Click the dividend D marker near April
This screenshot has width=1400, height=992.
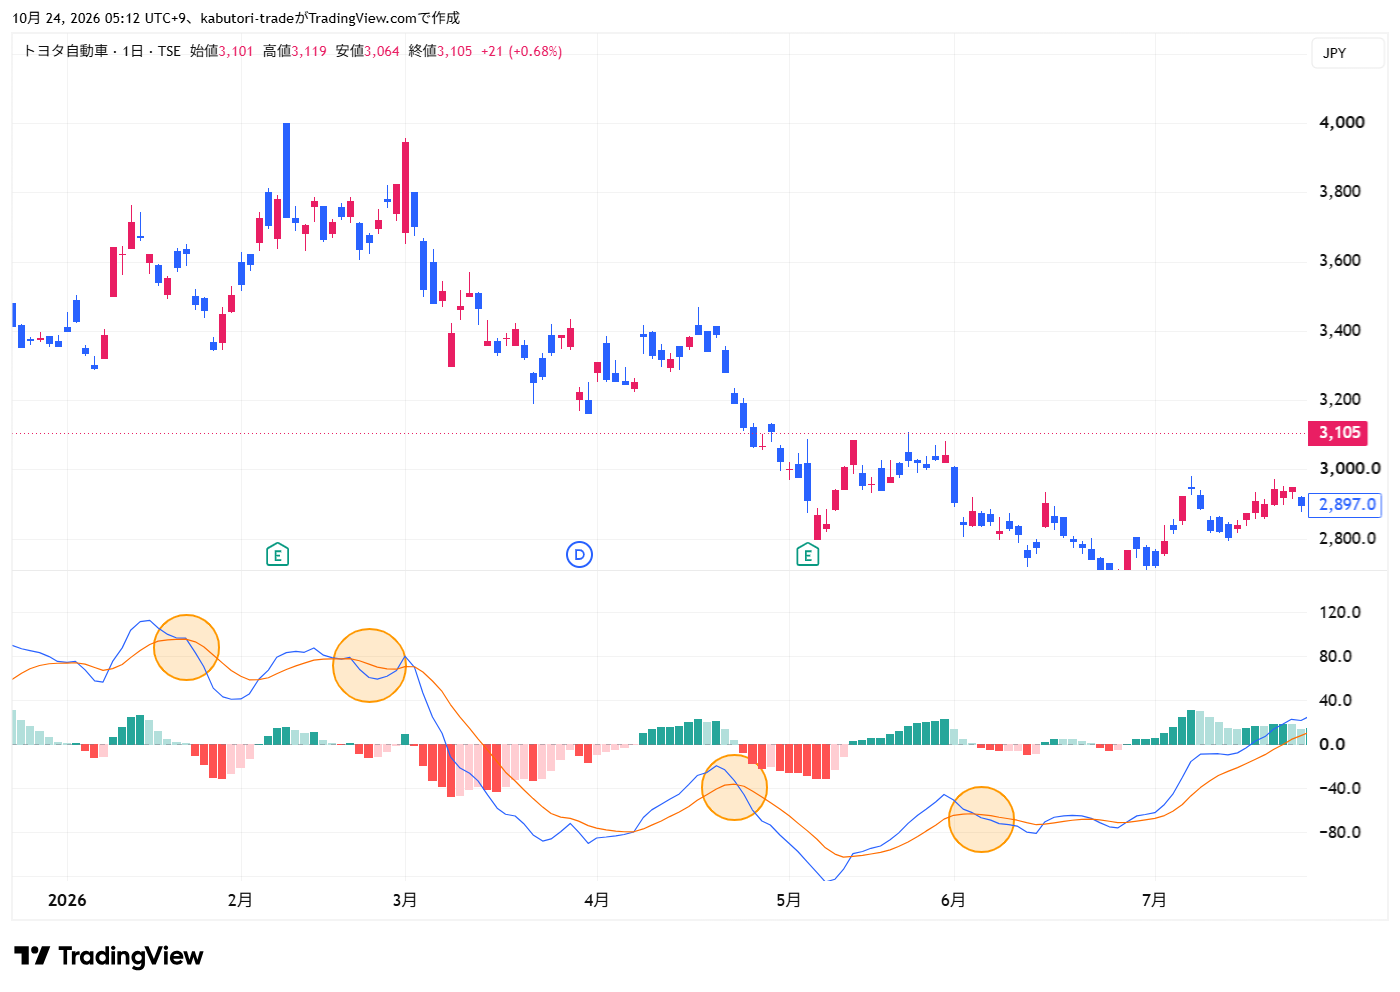click(579, 554)
